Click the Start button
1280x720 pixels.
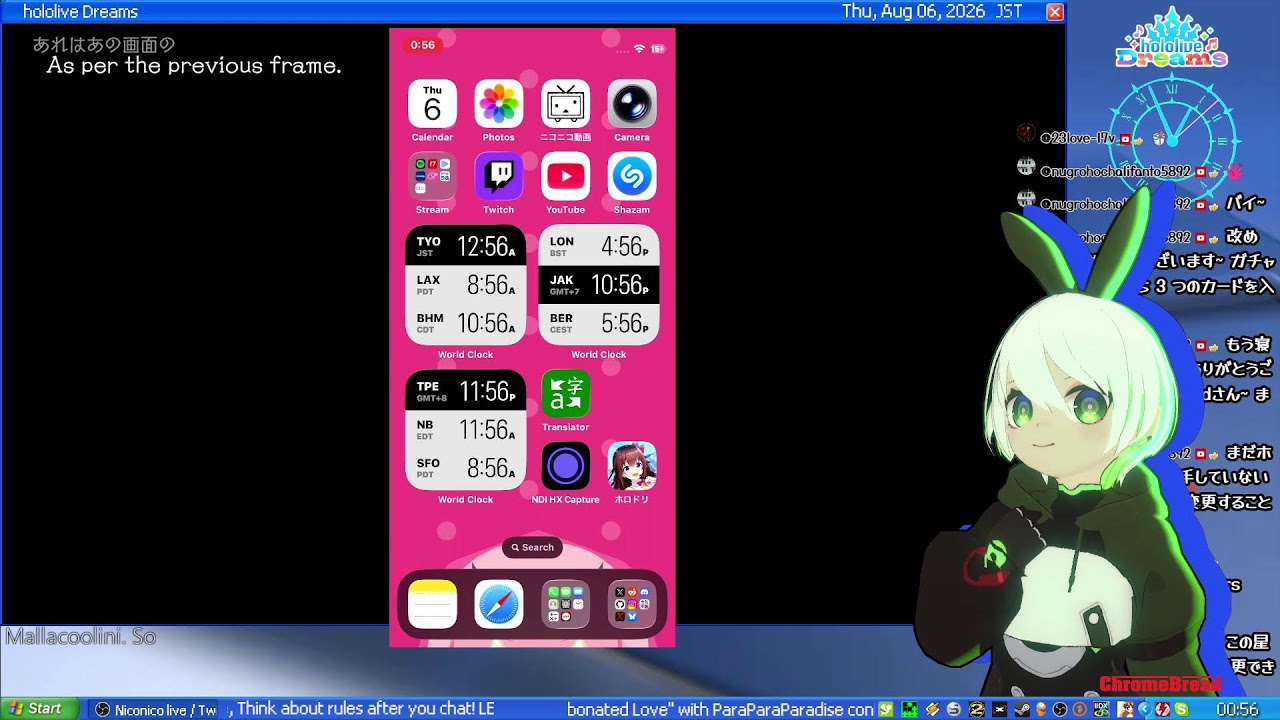click(37, 709)
